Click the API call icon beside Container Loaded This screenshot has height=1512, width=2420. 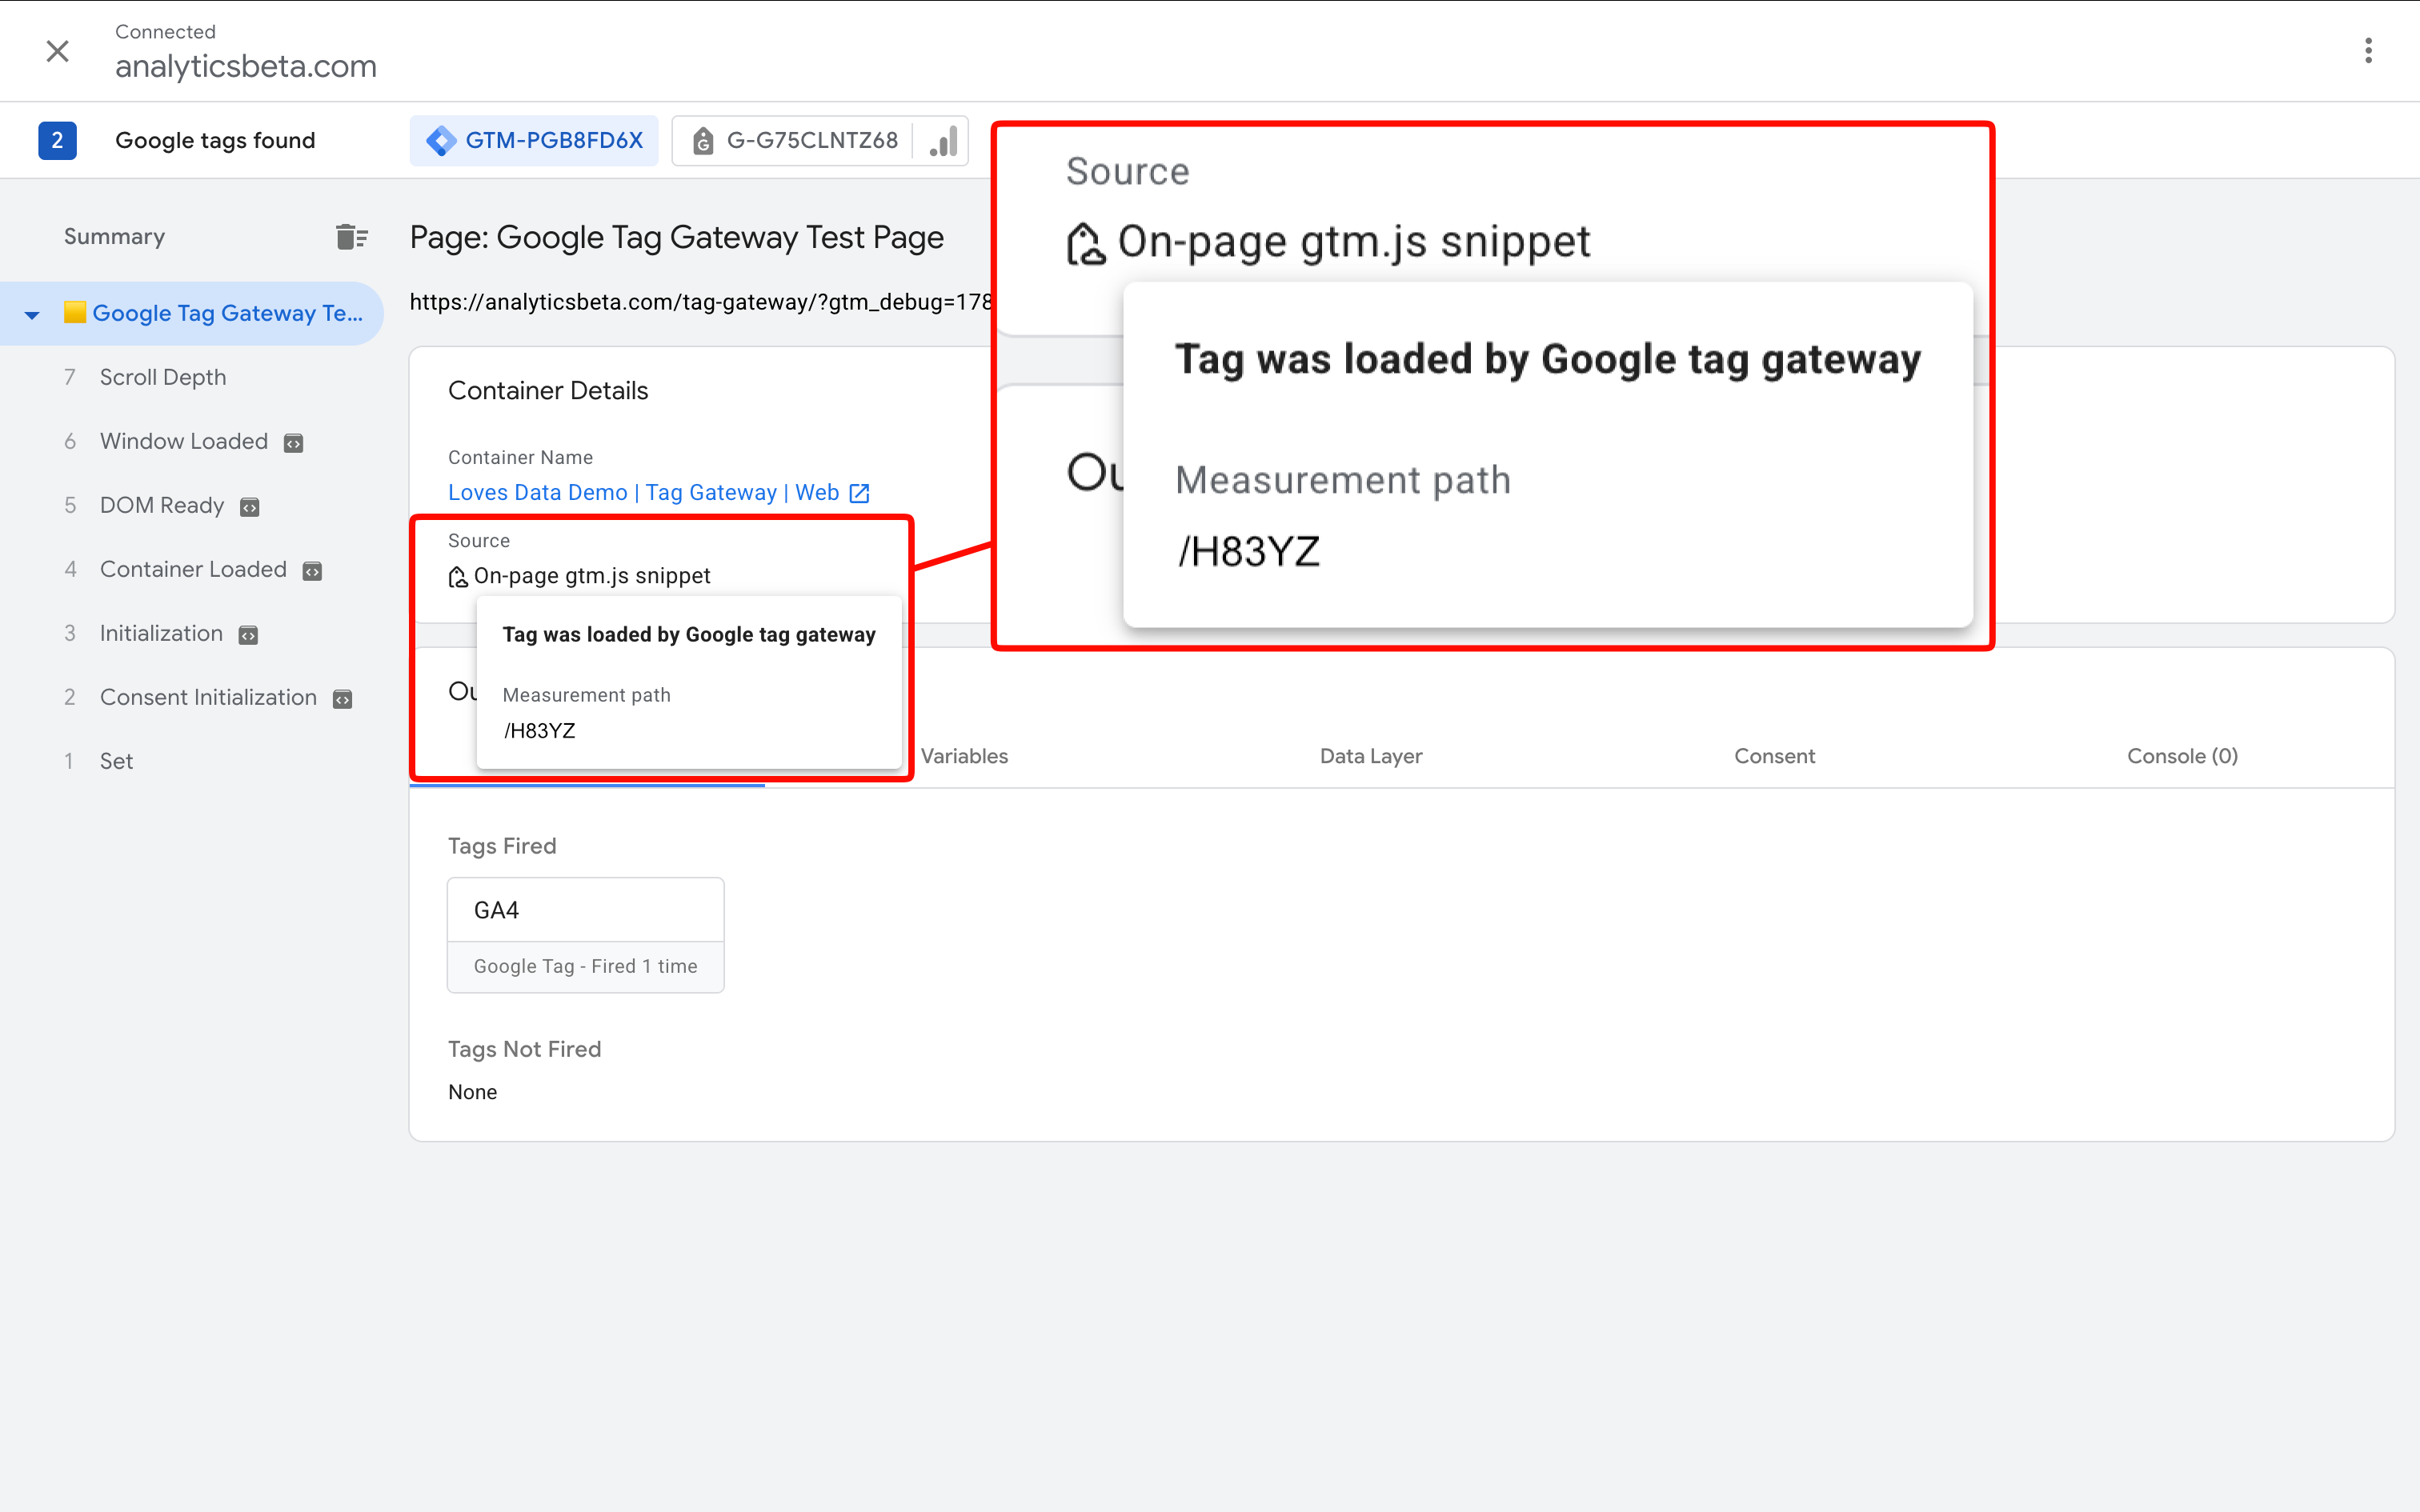tap(312, 571)
